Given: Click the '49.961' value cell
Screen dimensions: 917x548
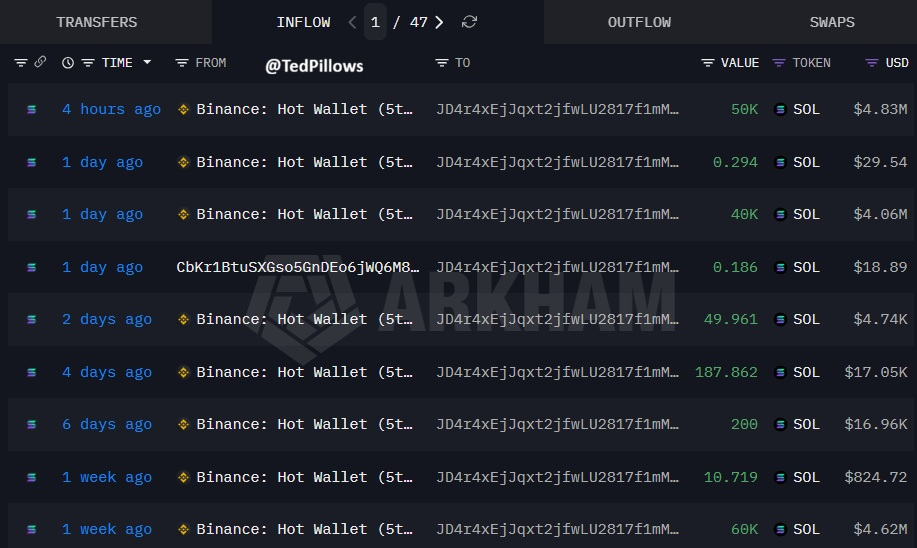Looking at the screenshot, I should click(x=730, y=319).
